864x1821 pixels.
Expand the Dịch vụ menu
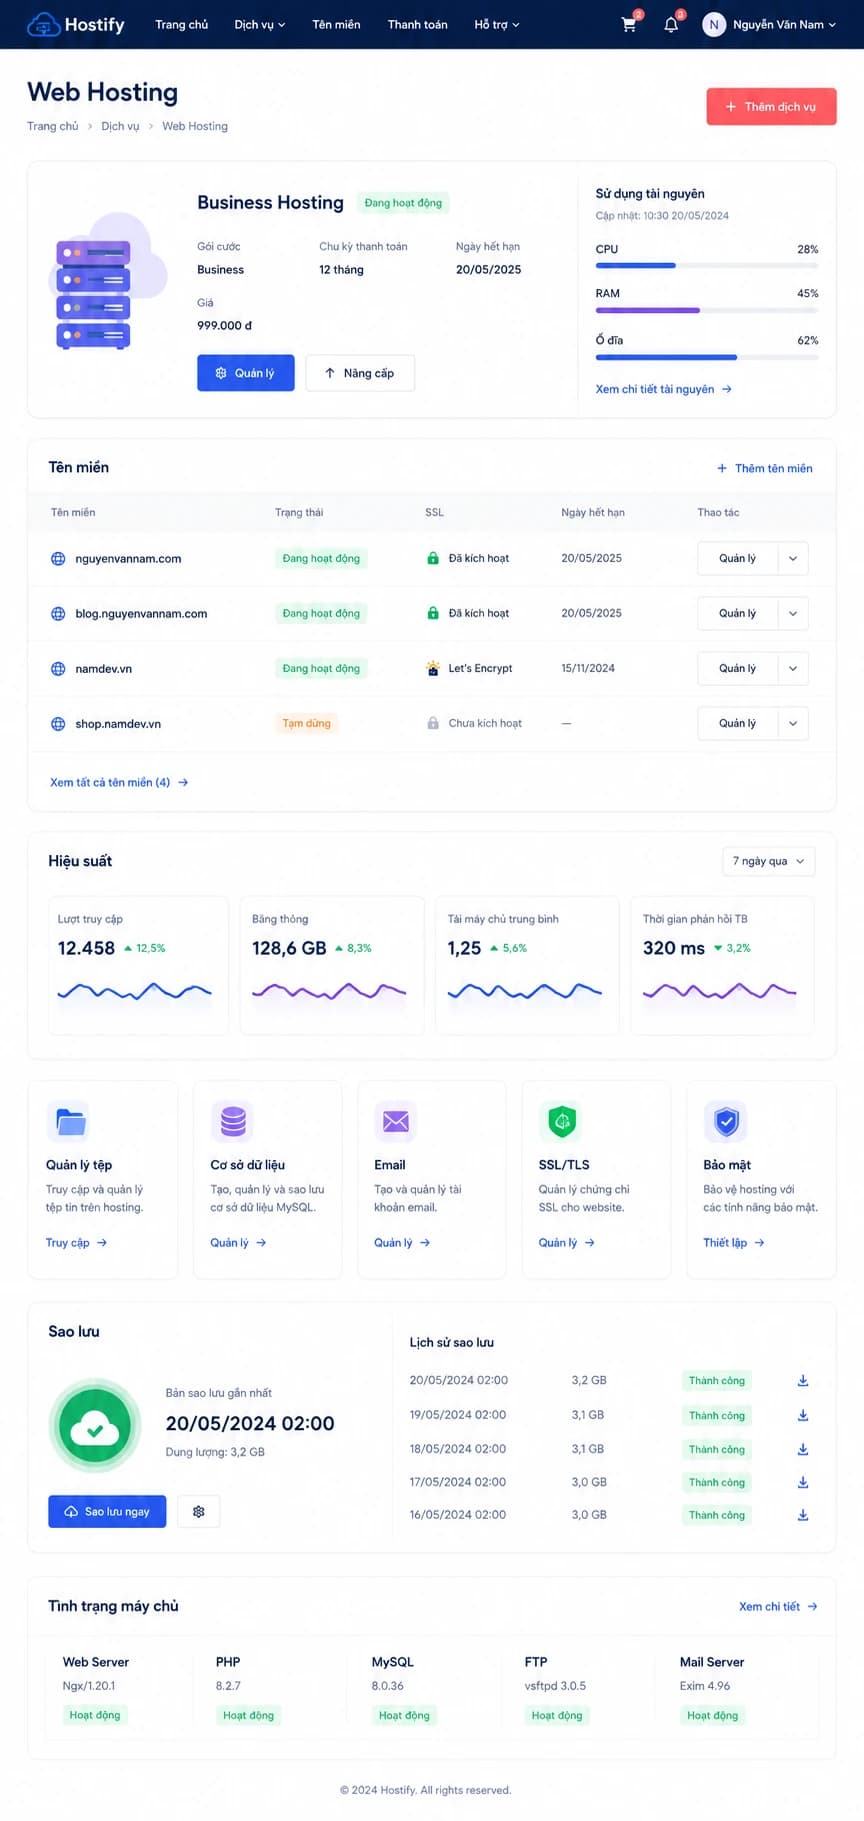[260, 24]
